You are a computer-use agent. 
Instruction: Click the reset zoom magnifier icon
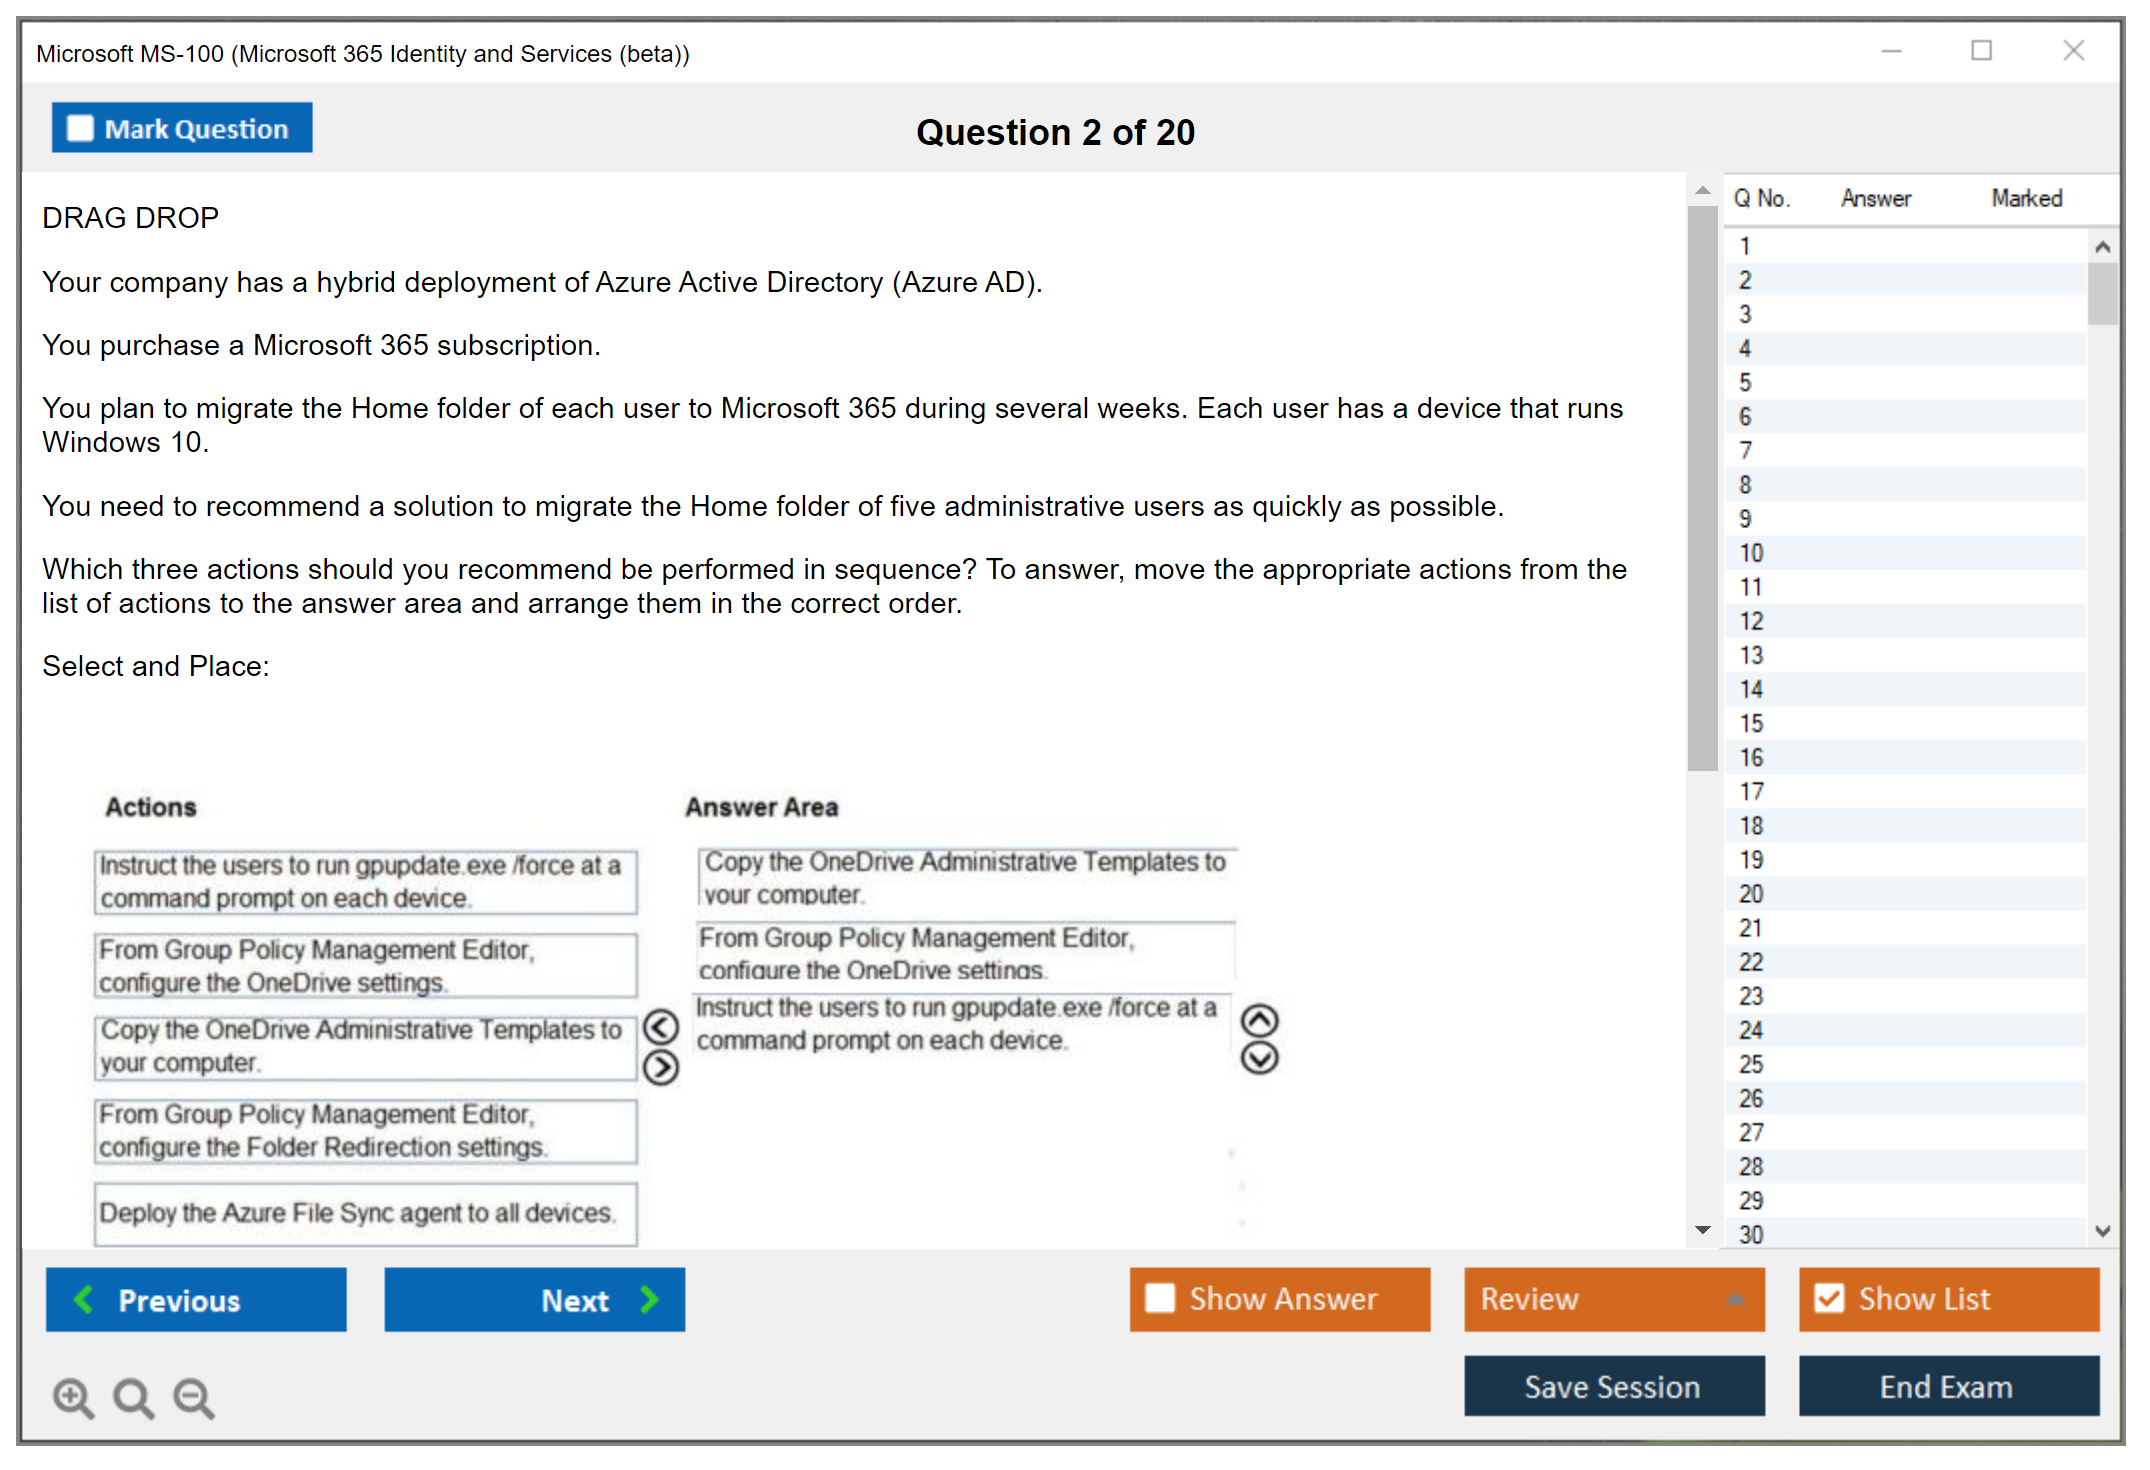[x=133, y=1397]
